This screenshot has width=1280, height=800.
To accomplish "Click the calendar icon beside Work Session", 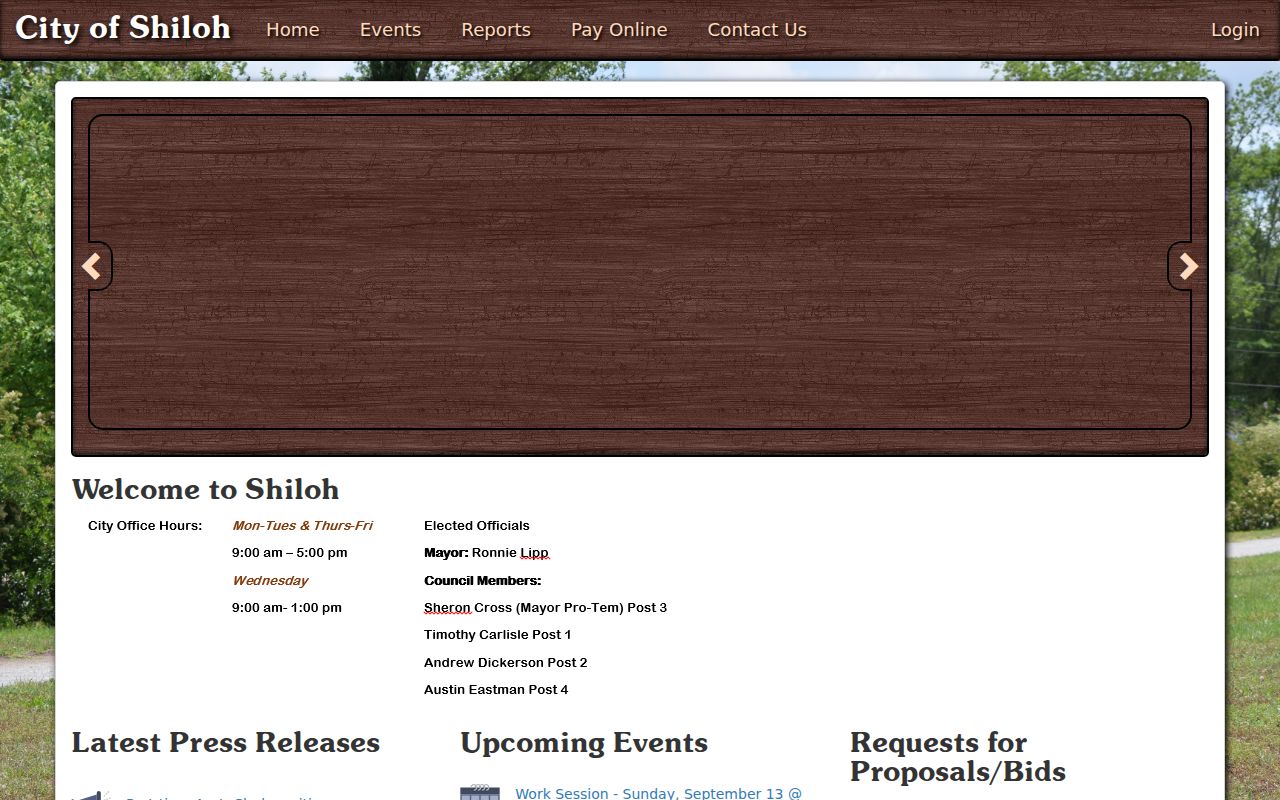I will pos(480,793).
